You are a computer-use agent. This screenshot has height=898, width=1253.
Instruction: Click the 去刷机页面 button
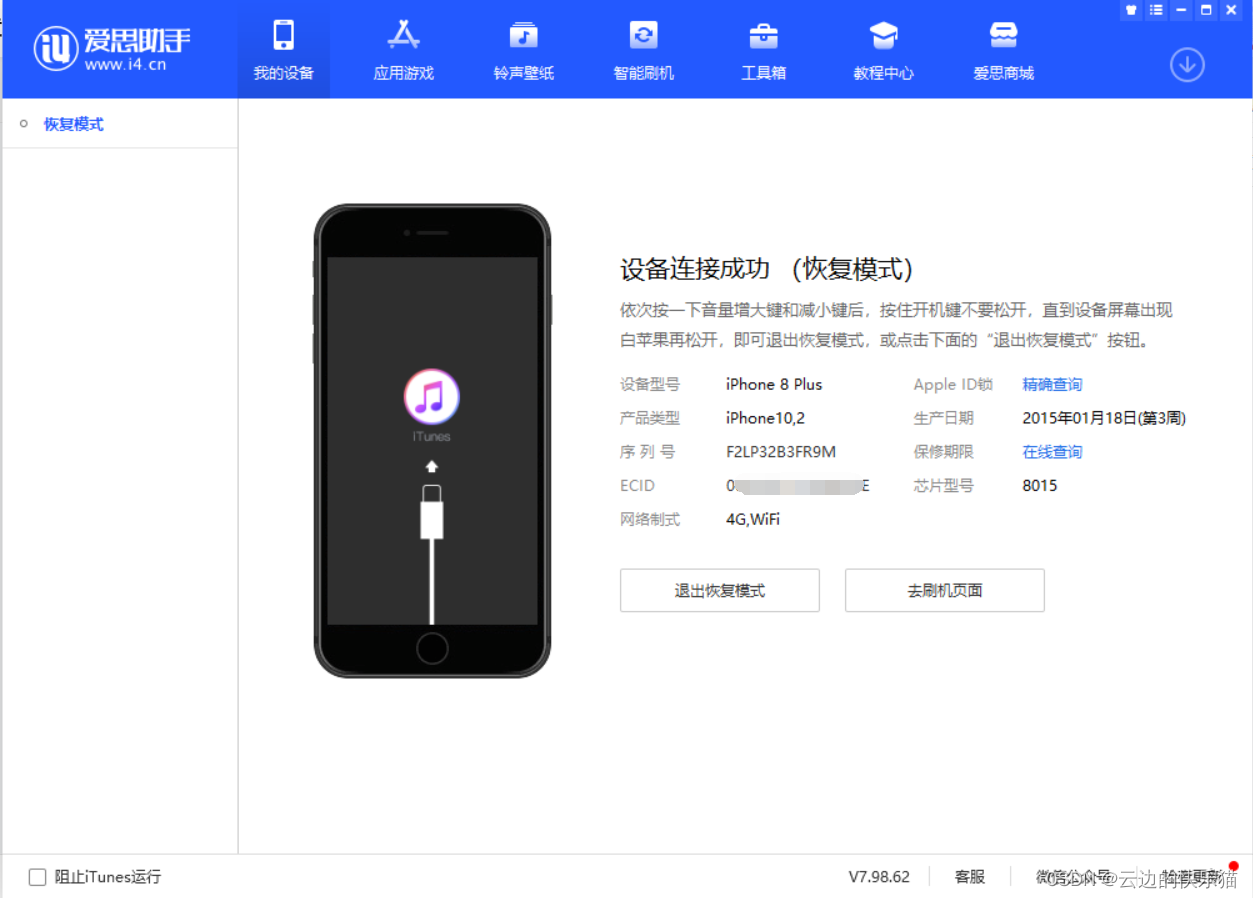click(945, 590)
